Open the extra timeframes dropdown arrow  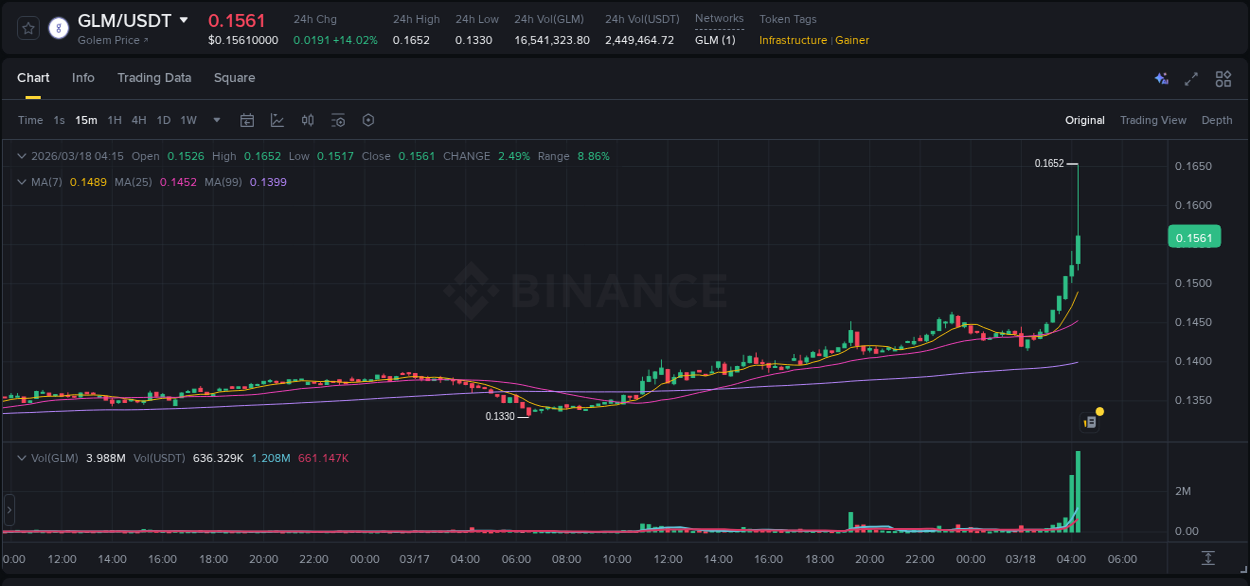click(215, 120)
